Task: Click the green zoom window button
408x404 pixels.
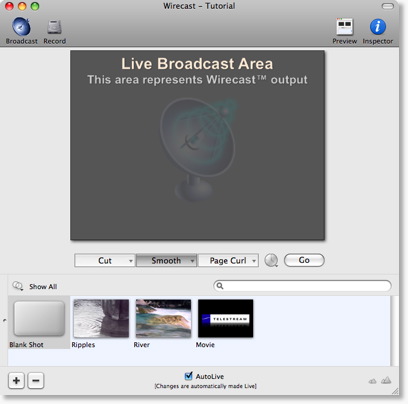Action: [x=35, y=6]
